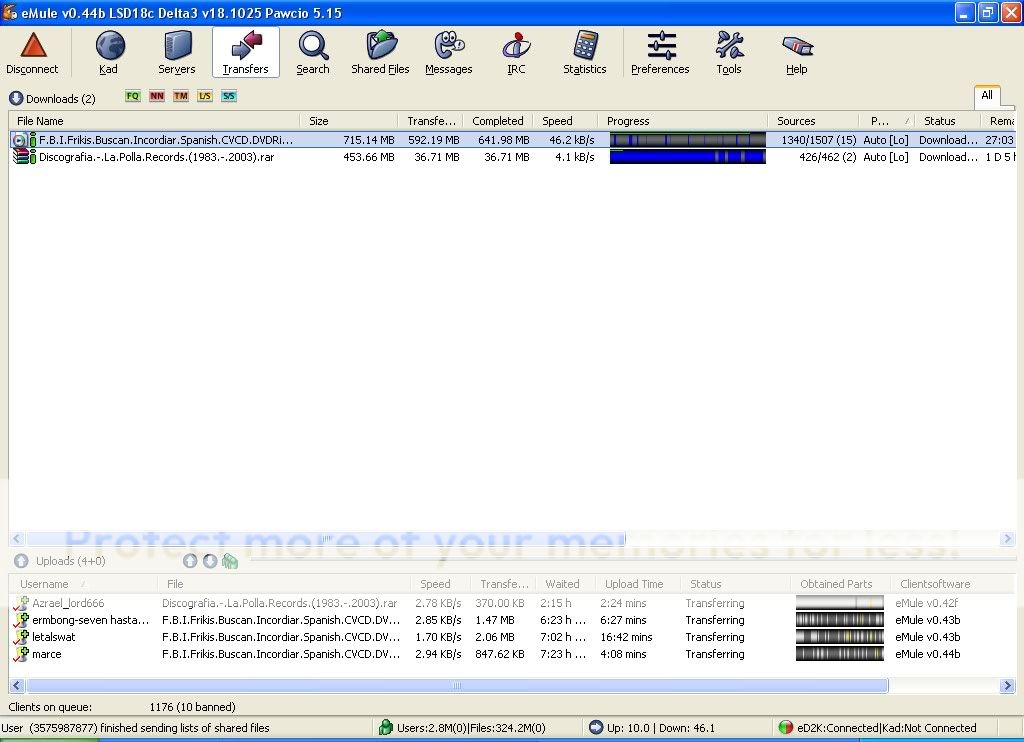The width and height of the screenshot is (1024, 742).
Task: Sort downloads by Completed column
Action: 498,121
